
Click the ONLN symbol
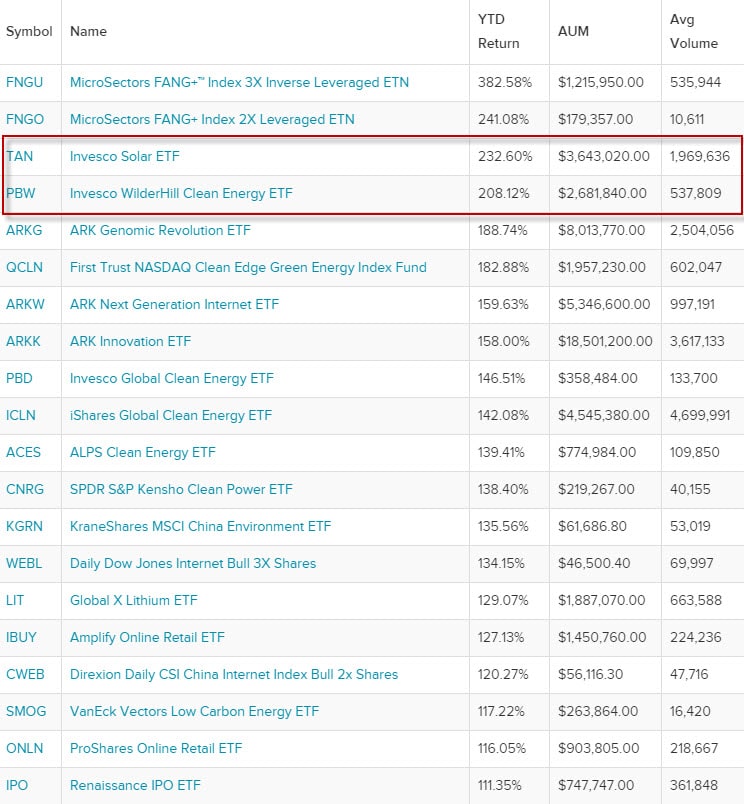coord(25,748)
